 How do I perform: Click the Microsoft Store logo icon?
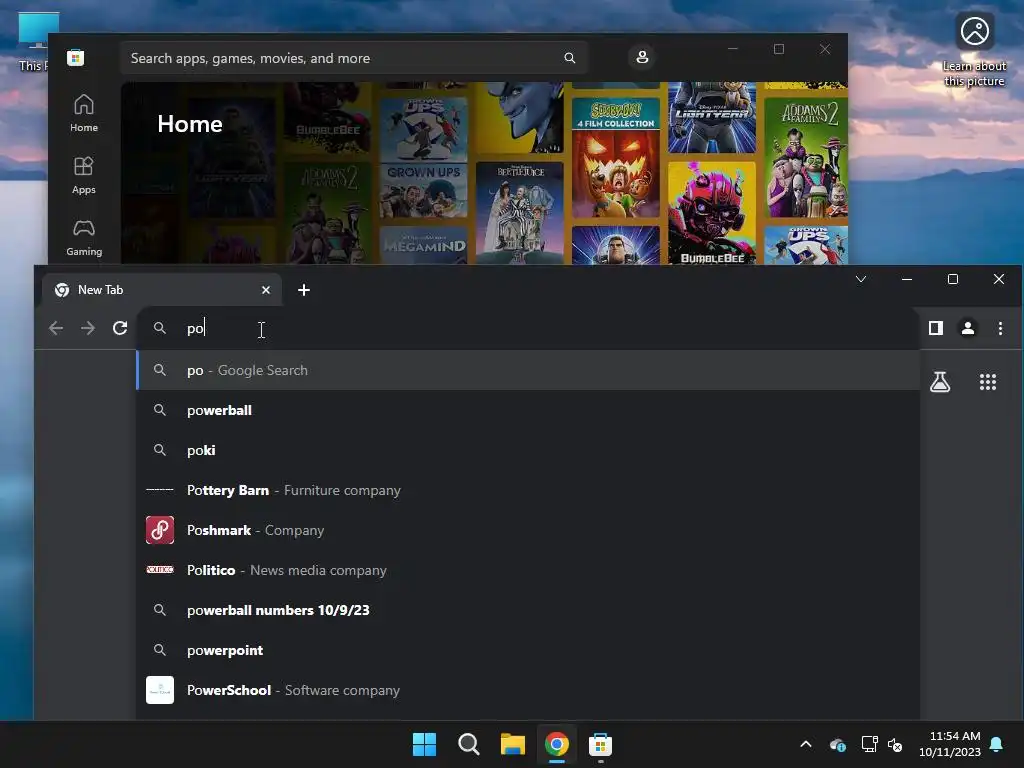[x=75, y=58]
